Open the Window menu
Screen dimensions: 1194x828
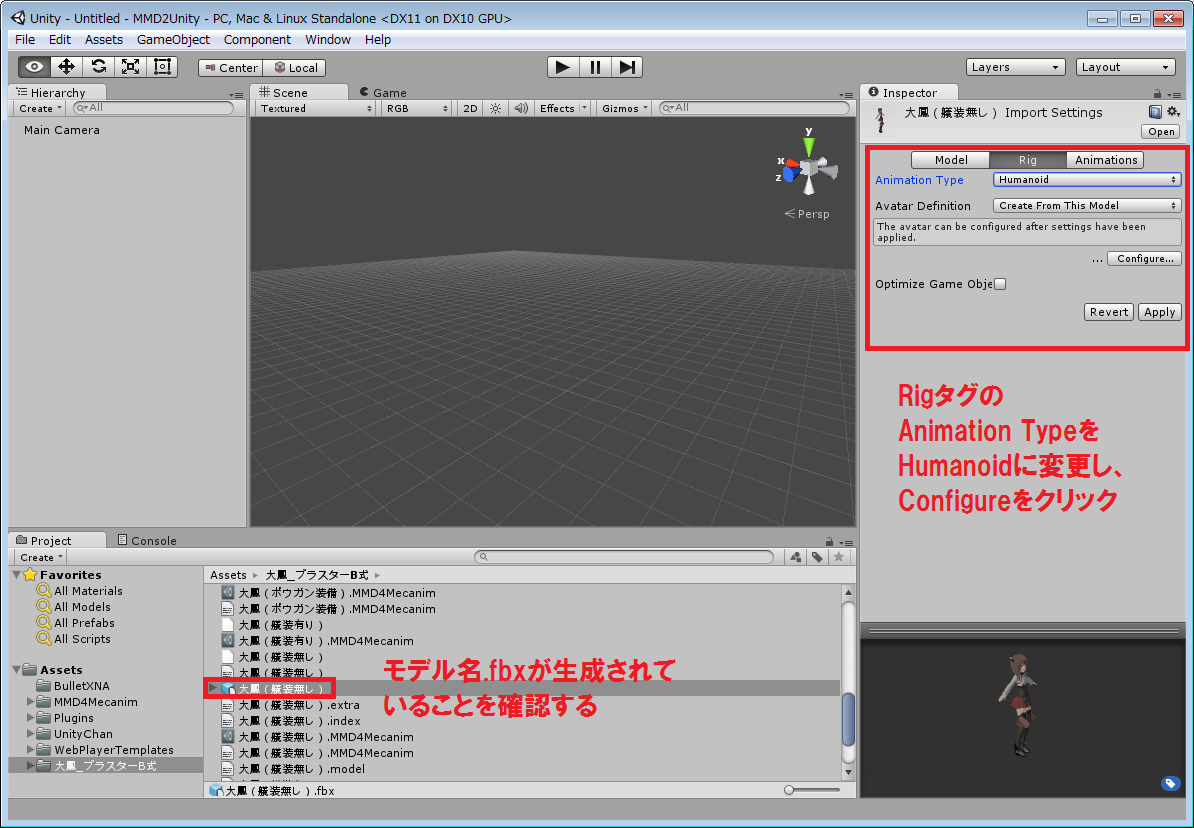[x=327, y=40]
